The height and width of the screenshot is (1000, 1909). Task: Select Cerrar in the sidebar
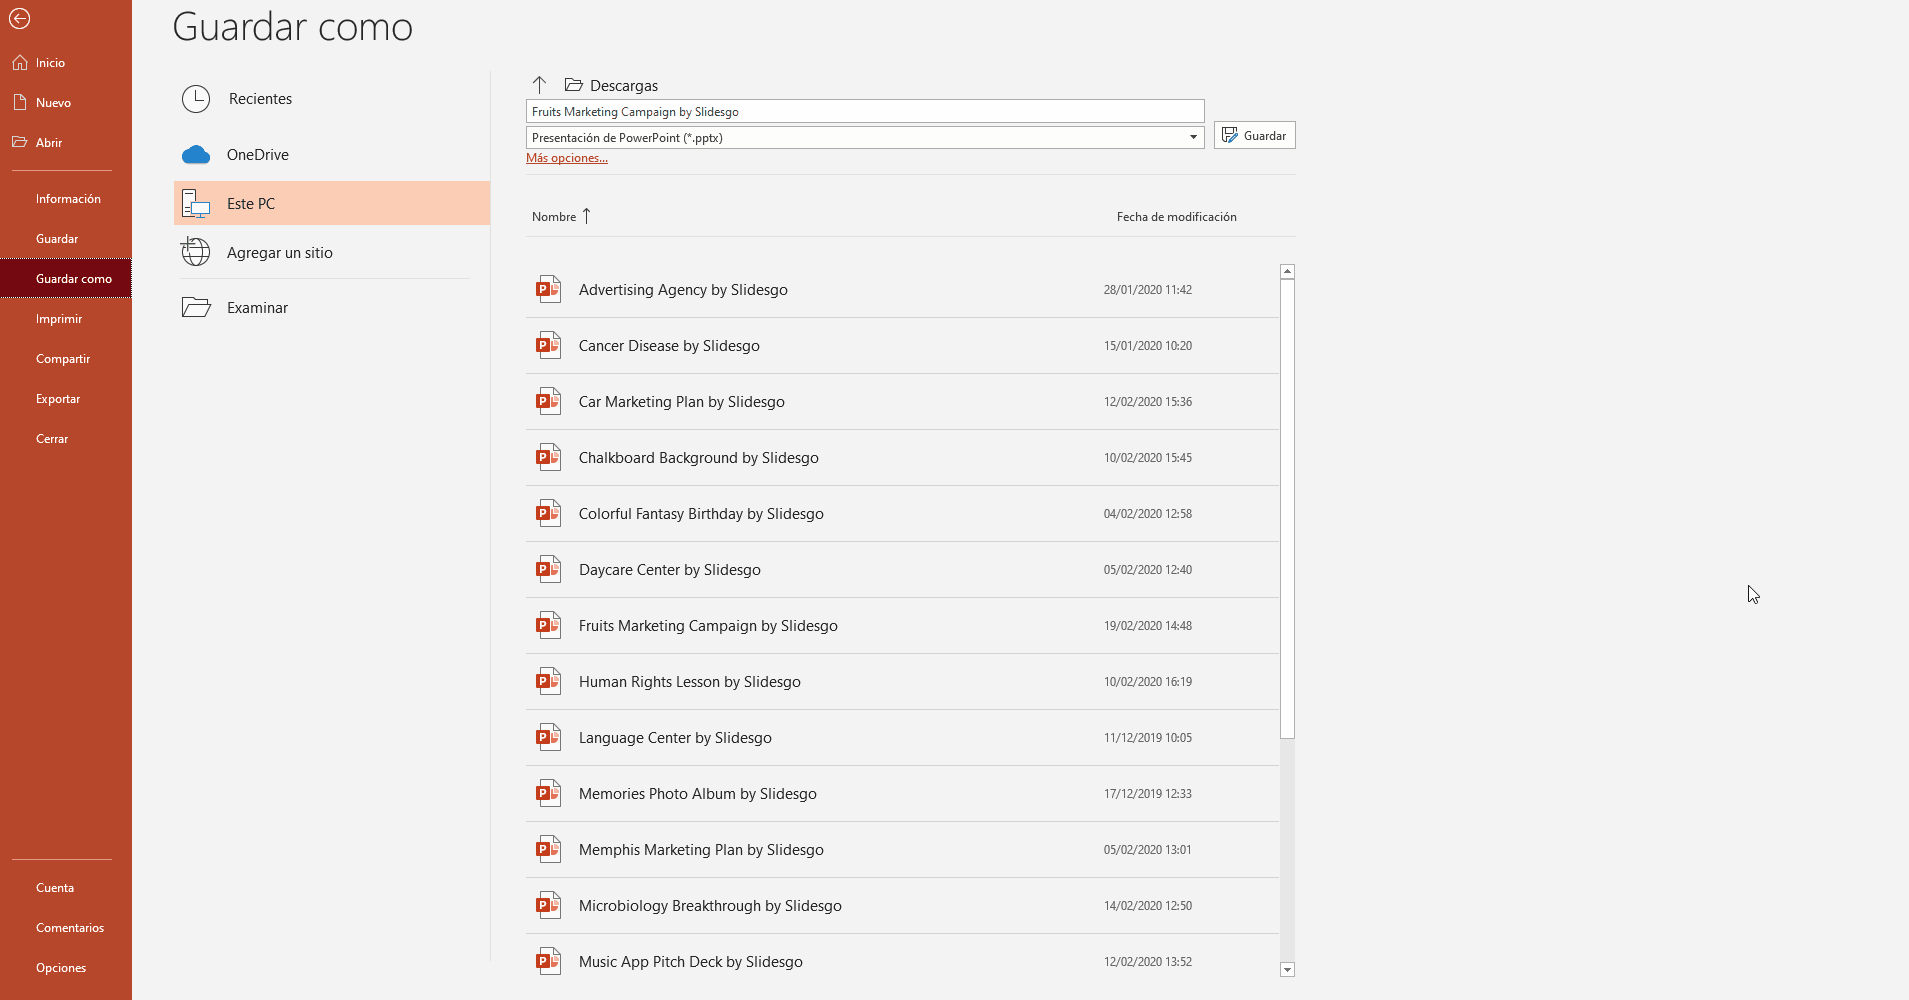[x=66, y=439]
